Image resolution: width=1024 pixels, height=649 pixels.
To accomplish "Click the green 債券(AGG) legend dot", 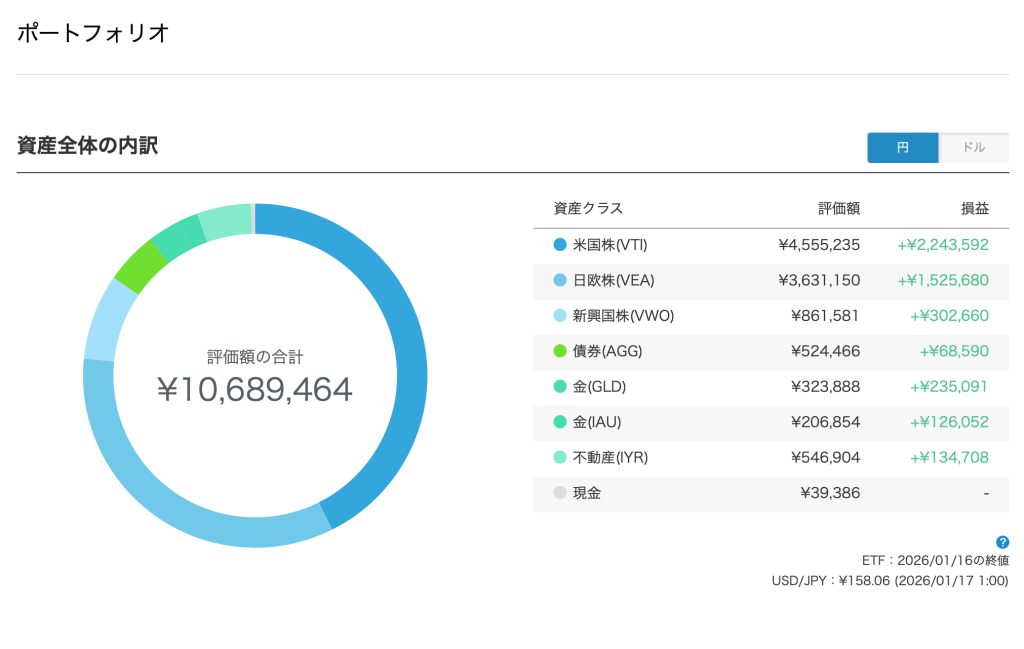I will tap(560, 352).
